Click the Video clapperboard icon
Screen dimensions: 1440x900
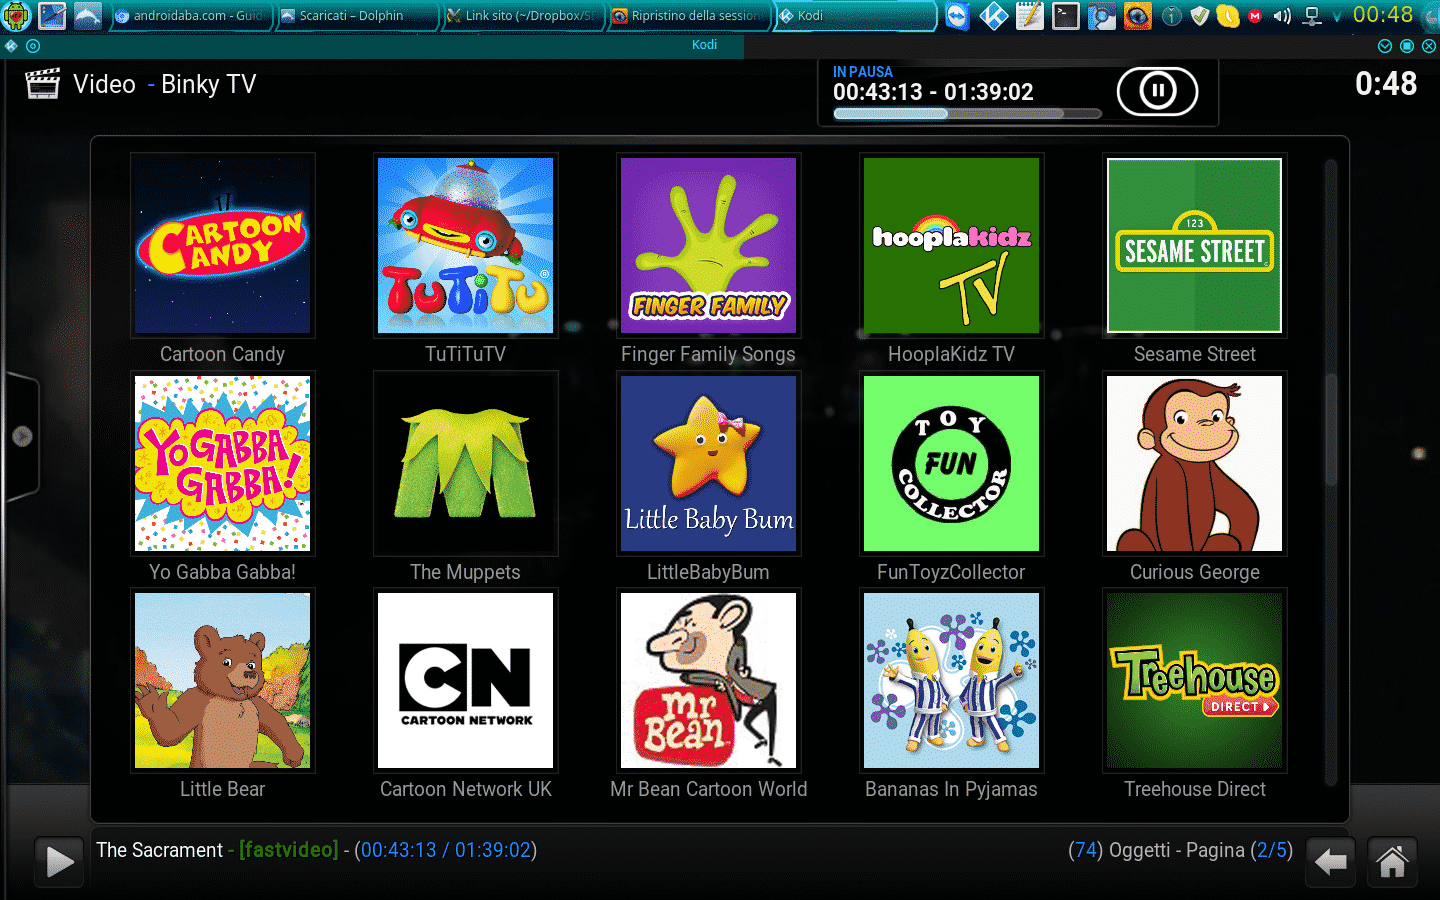click(x=43, y=84)
